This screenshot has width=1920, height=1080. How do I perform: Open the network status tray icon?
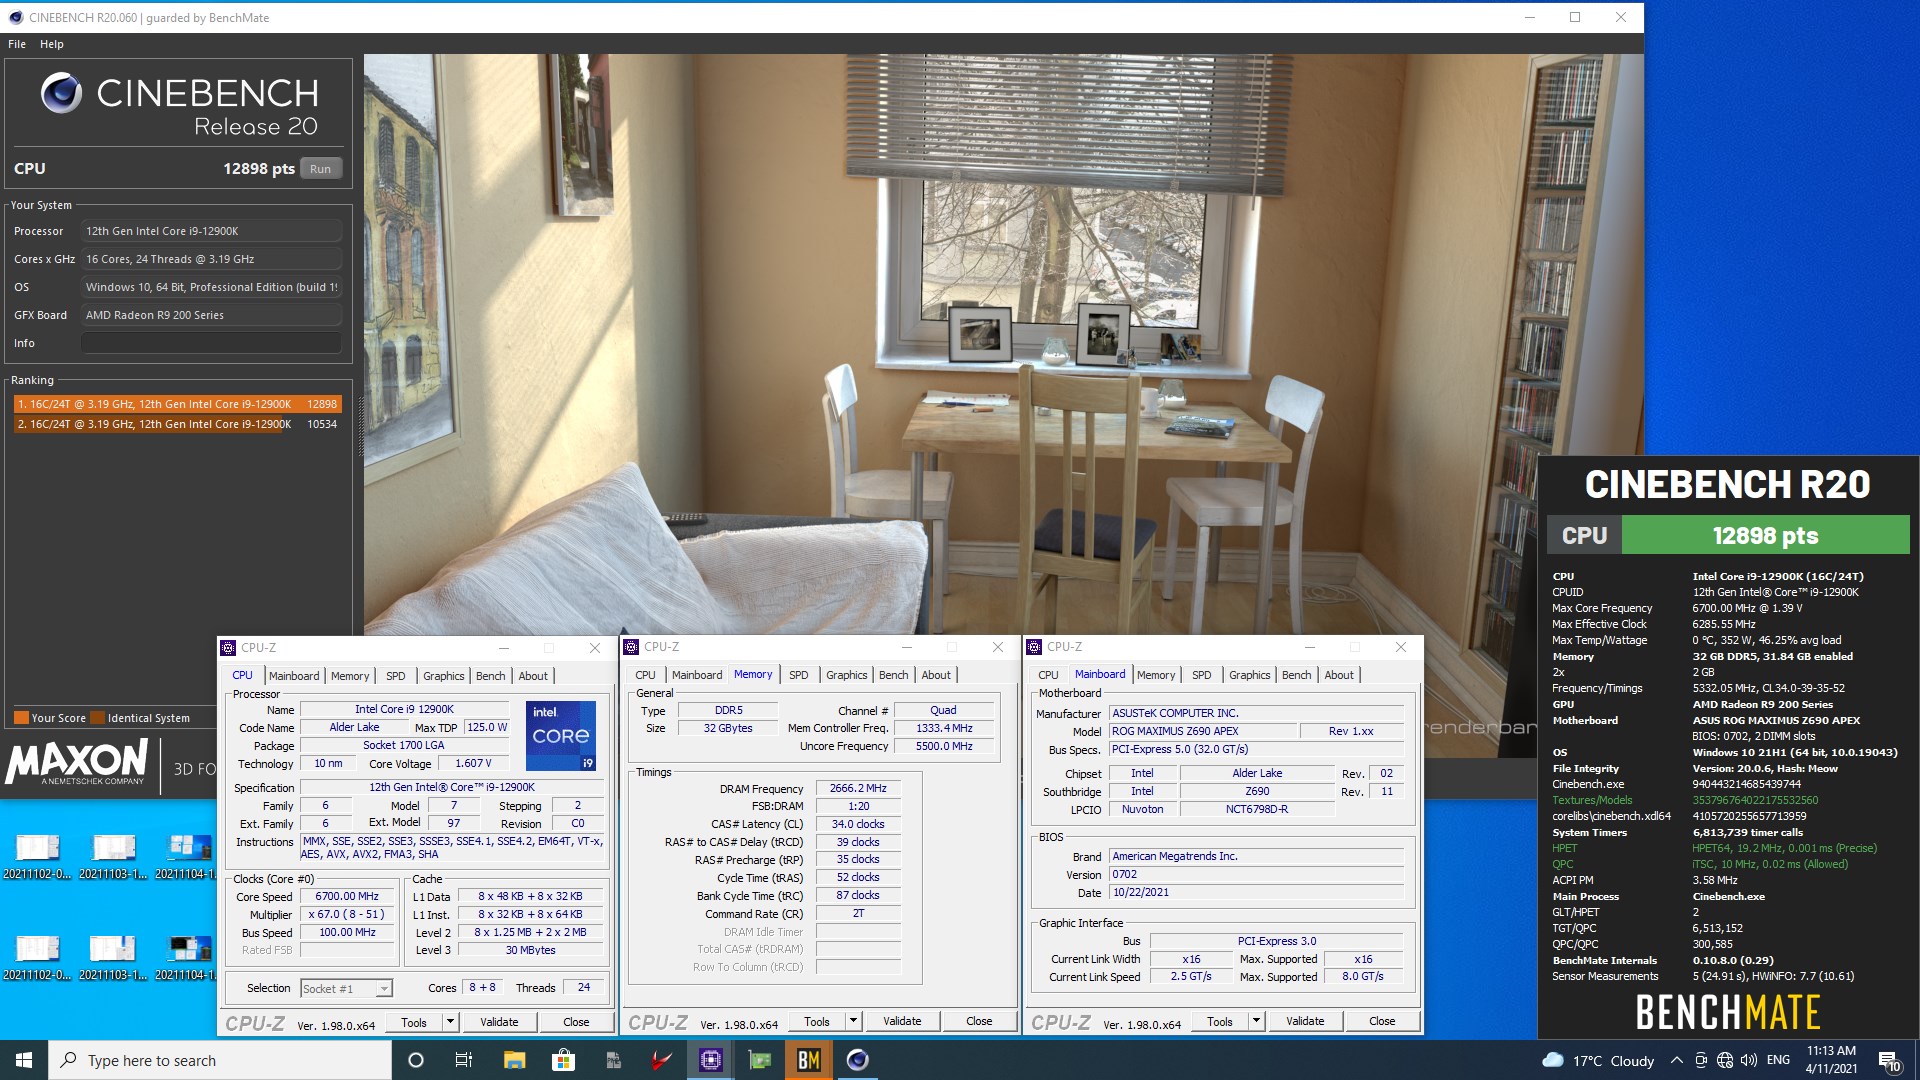(x=1725, y=1060)
